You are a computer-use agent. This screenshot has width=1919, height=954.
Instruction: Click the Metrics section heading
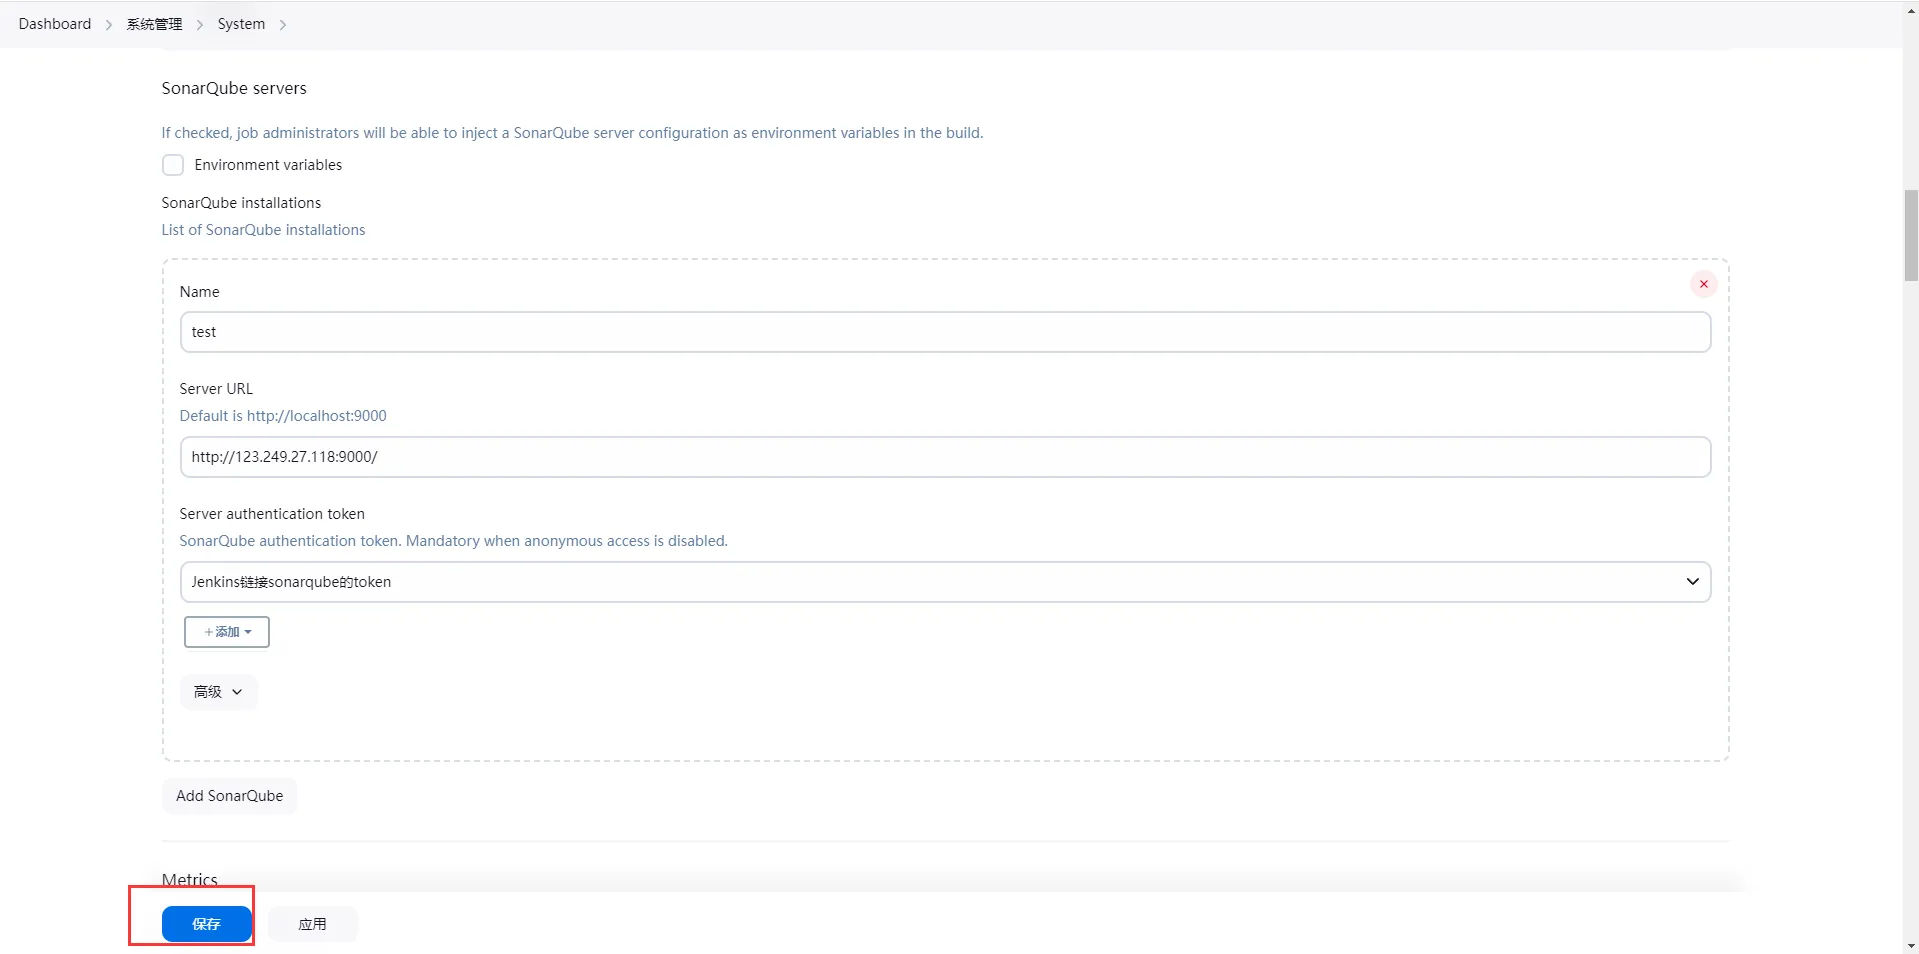click(190, 880)
